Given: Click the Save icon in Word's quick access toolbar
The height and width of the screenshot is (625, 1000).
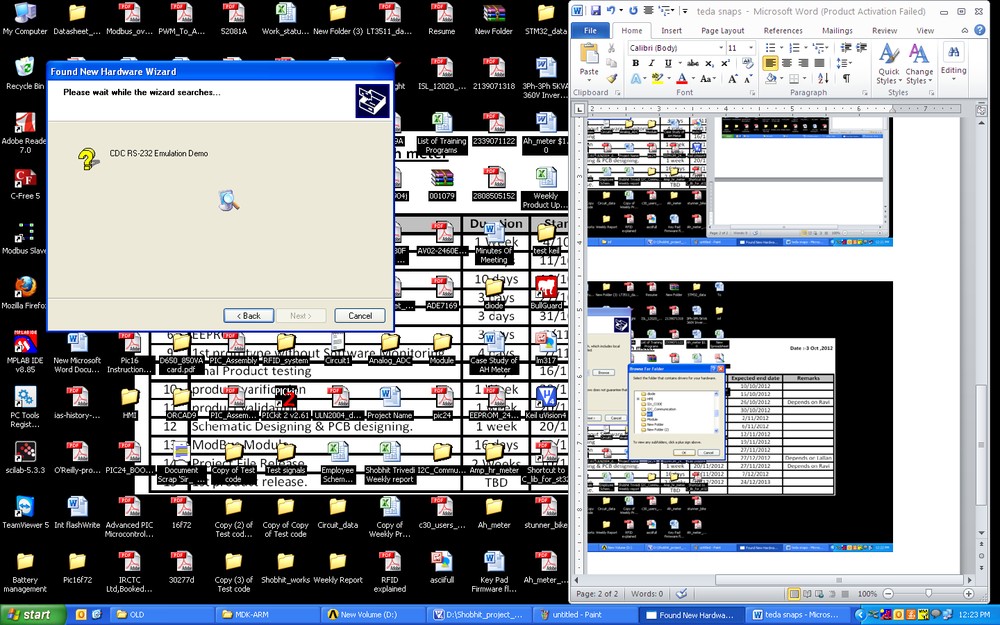Looking at the screenshot, I should click(596, 11).
